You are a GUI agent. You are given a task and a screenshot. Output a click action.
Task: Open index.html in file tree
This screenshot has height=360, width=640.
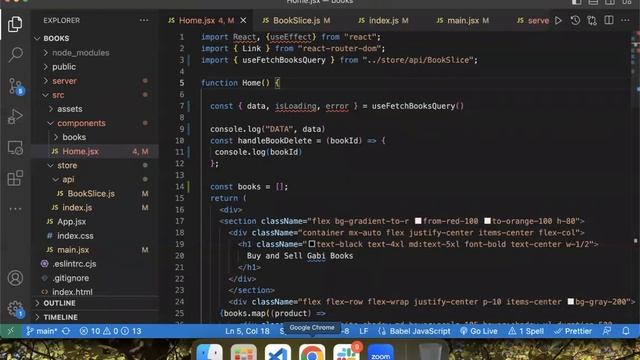click(x=72, y=292)
